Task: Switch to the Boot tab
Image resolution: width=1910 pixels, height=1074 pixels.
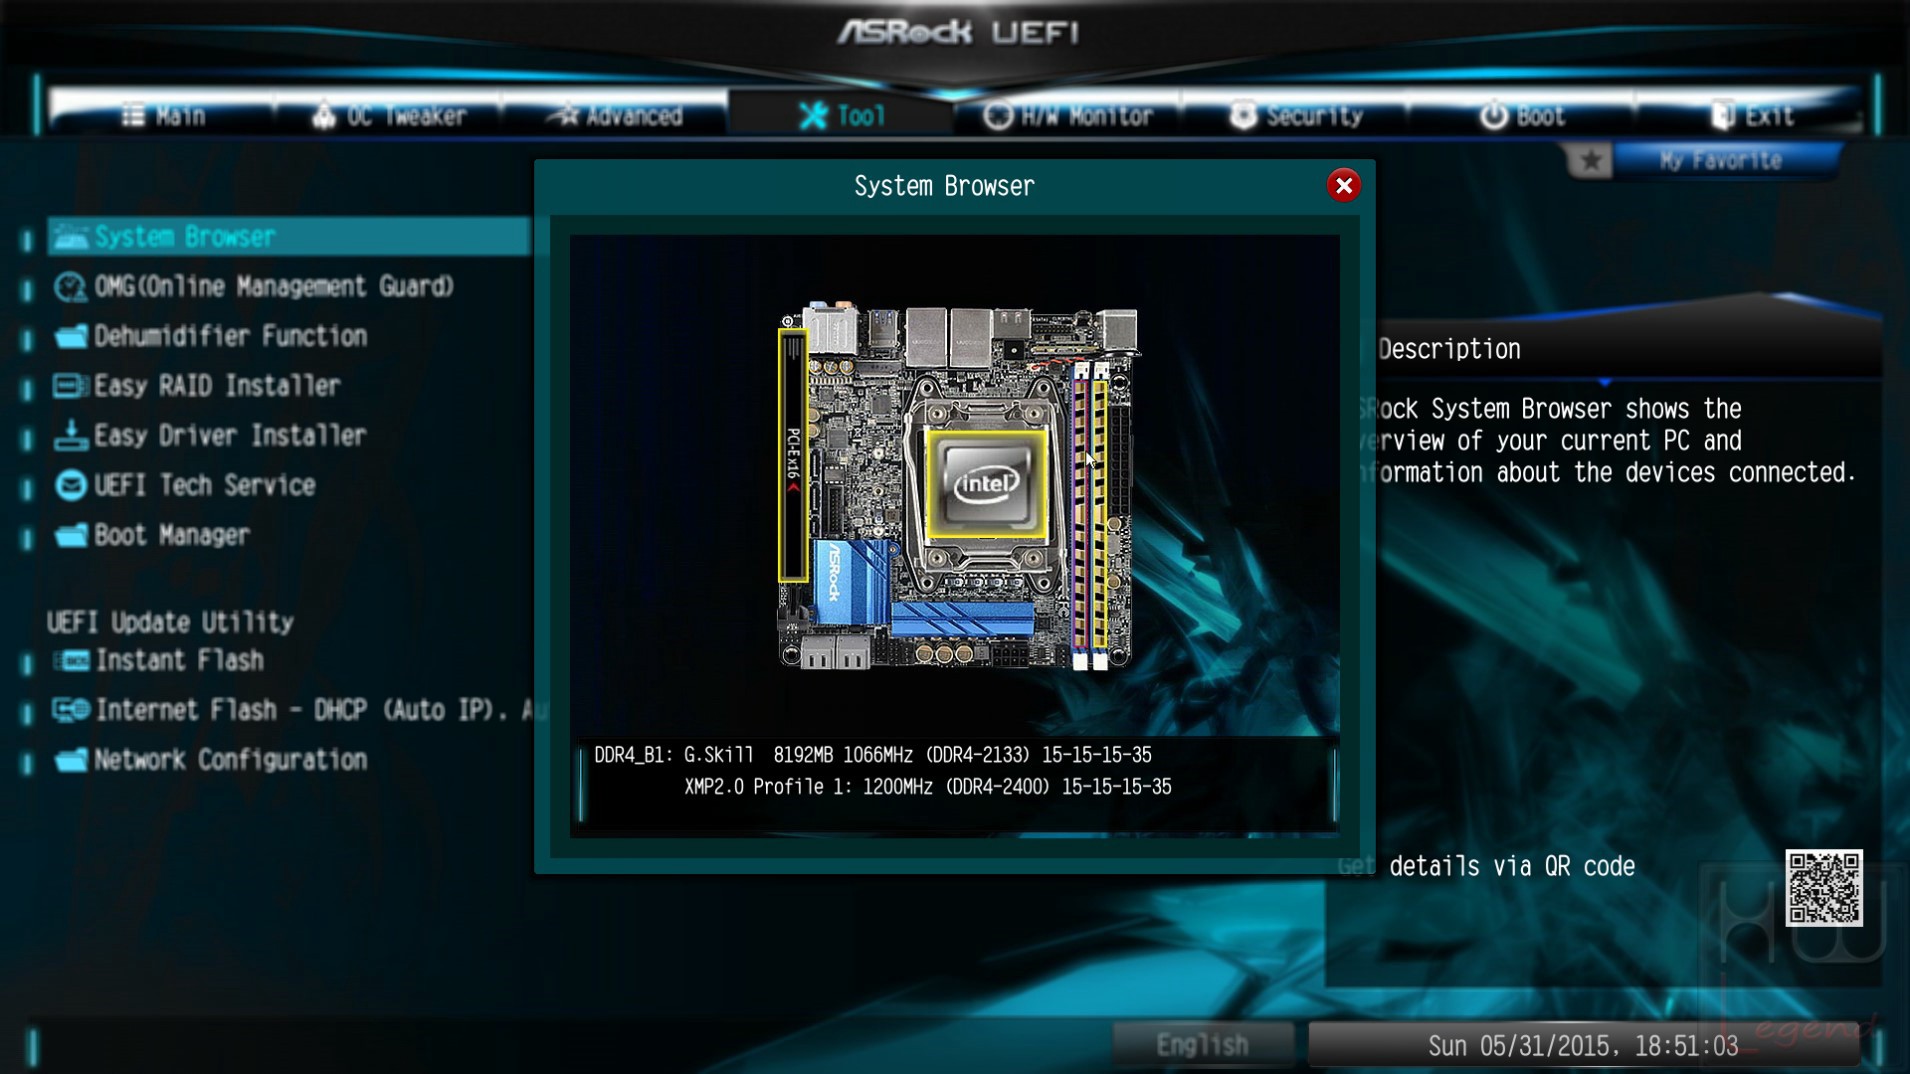Action: 1521,115
